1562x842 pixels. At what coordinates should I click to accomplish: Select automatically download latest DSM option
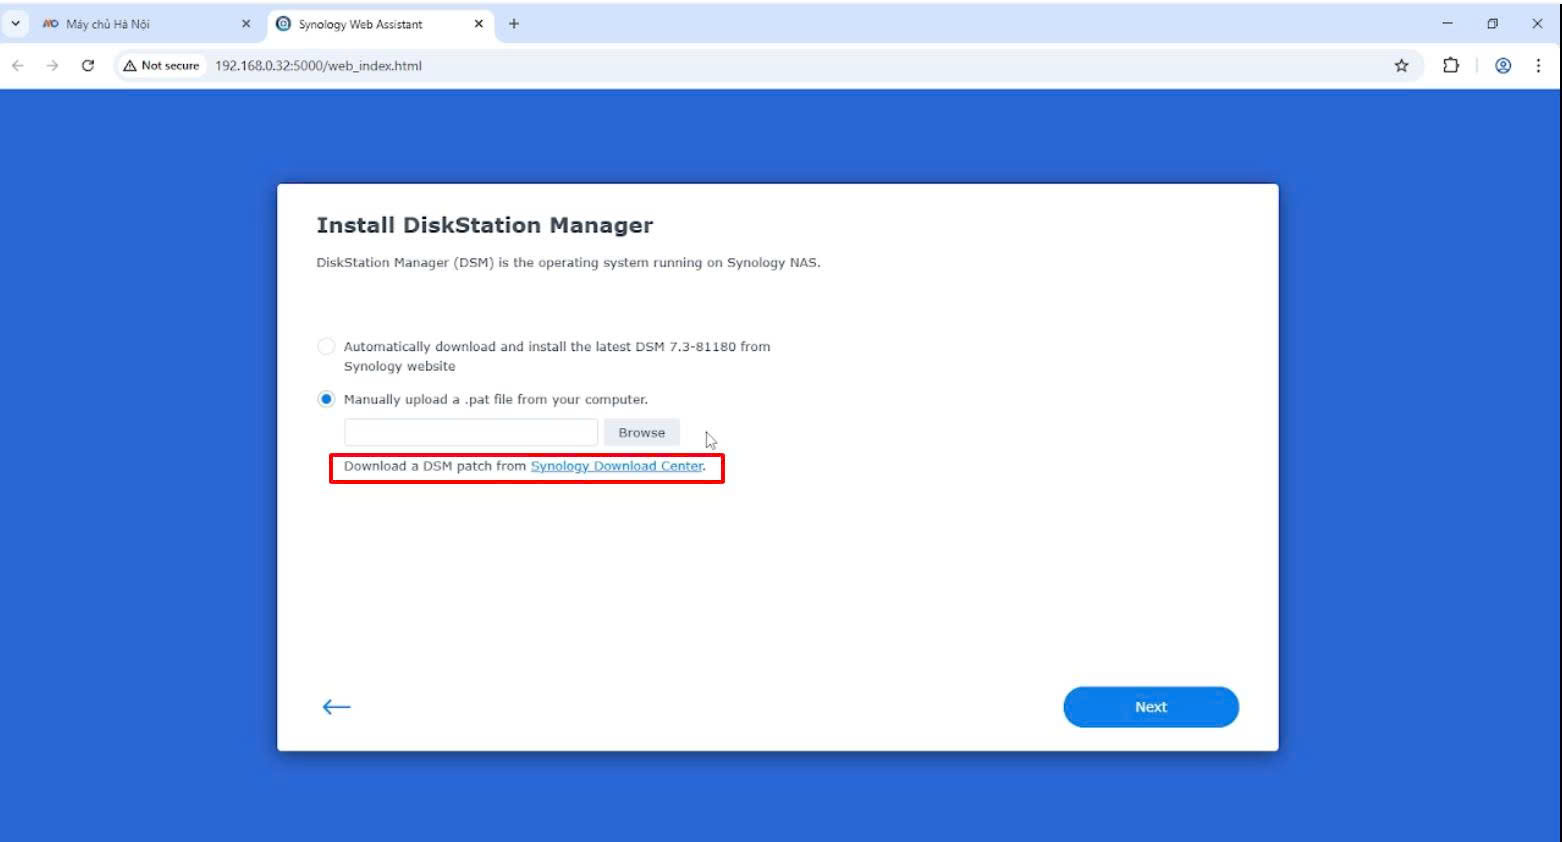(x=326, y=347)
